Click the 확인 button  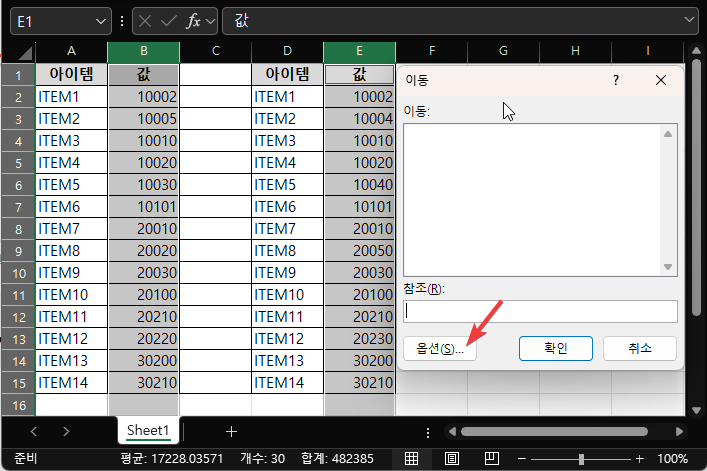(x=556, y=348)
